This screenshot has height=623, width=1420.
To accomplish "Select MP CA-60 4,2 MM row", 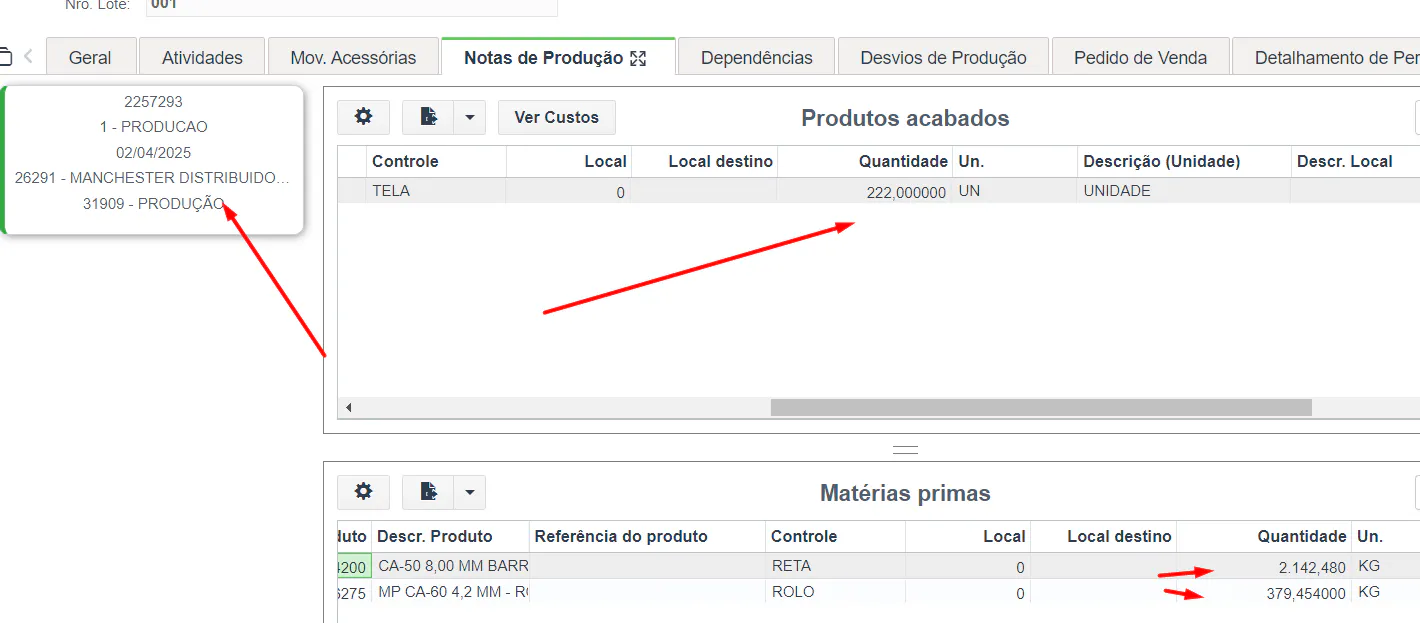I will click(878, 592).
